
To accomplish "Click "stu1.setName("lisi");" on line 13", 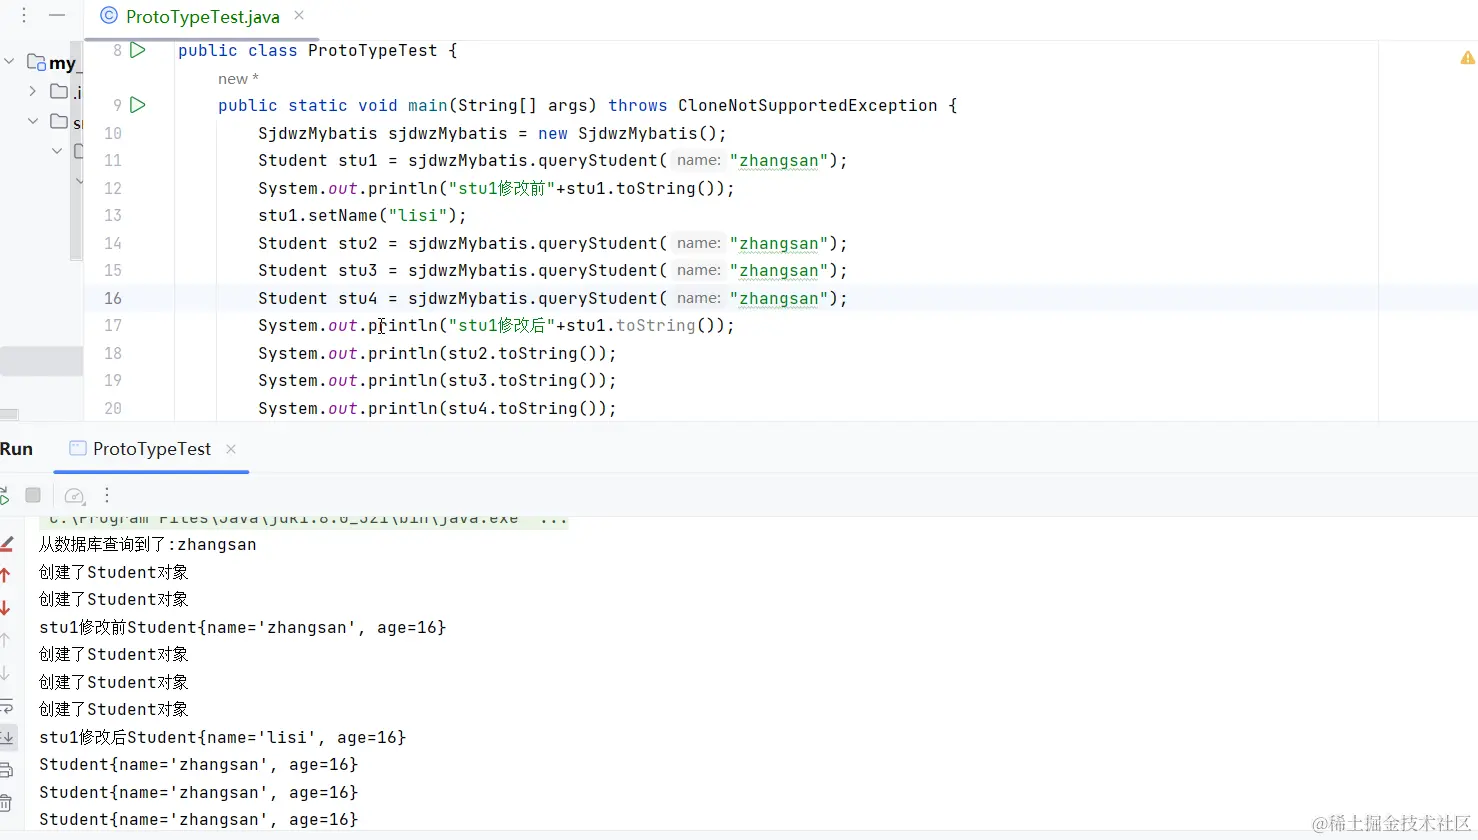I will tap(362, 215).
